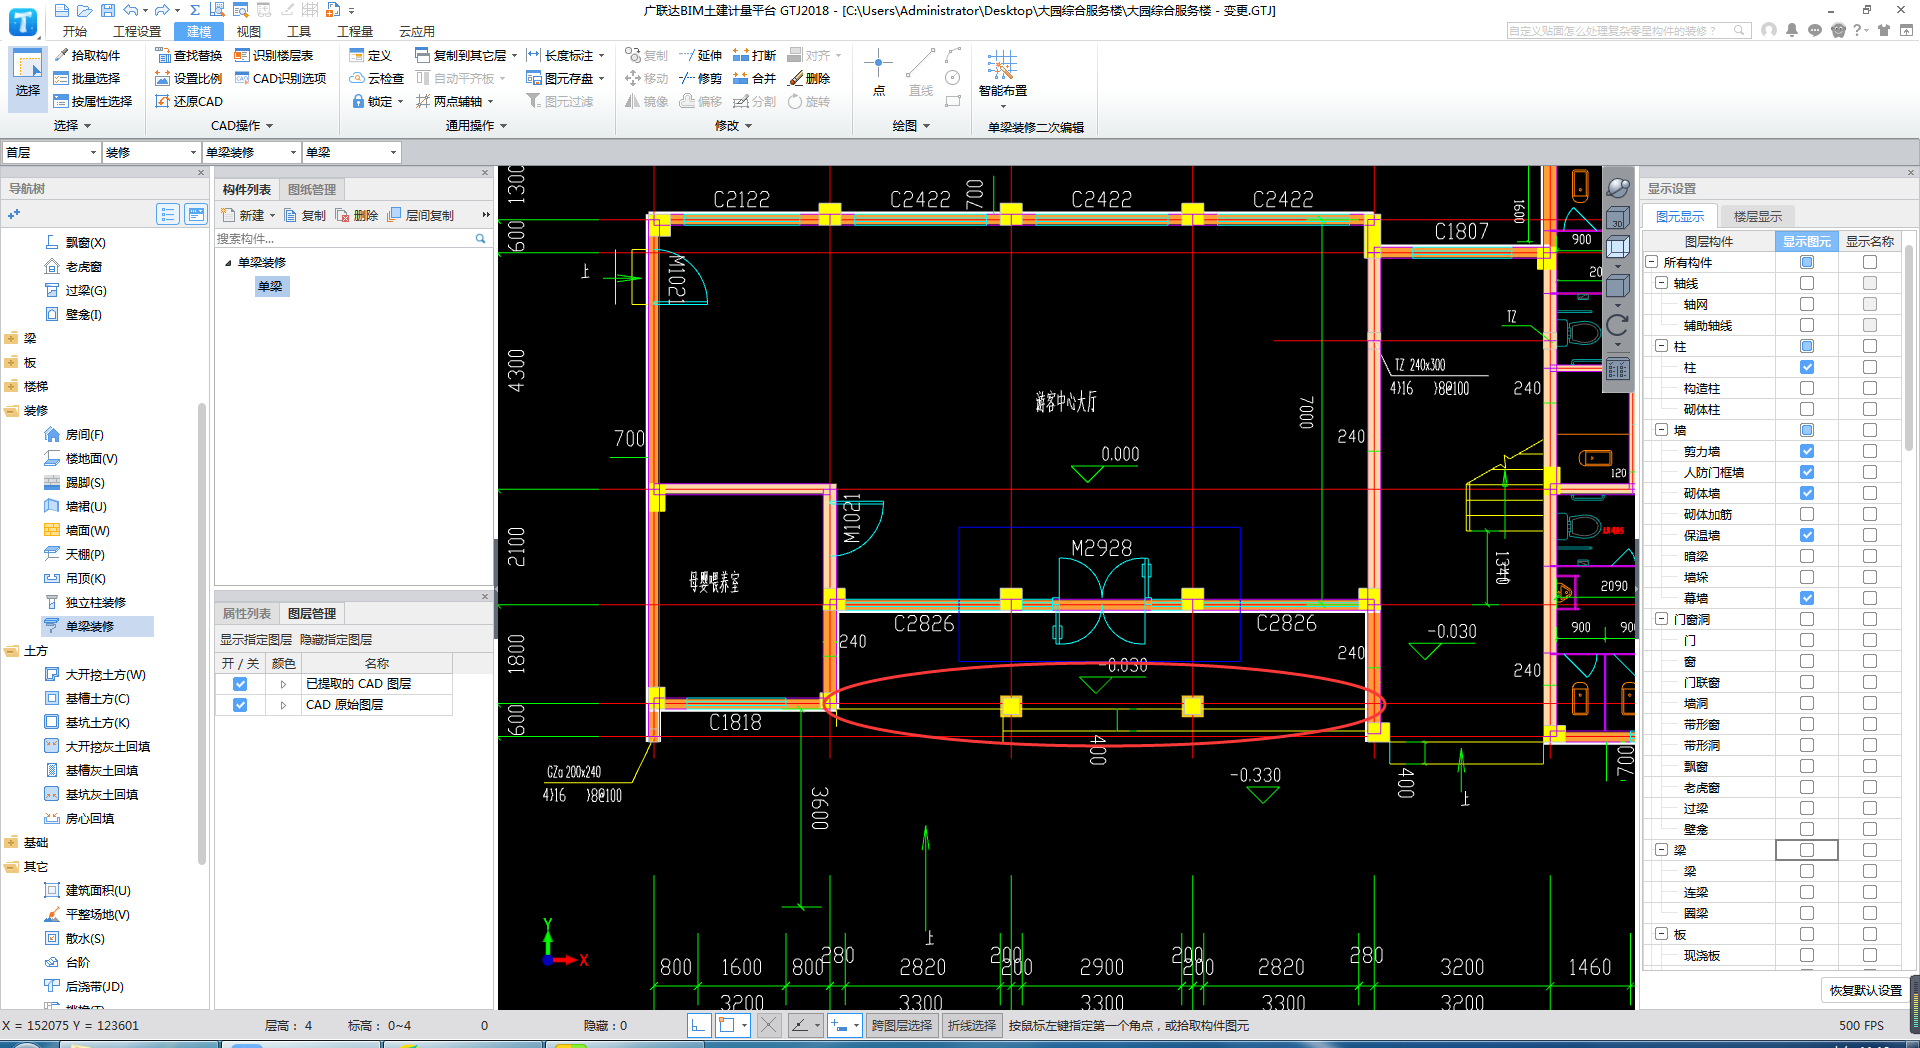Click 显示指定图层 button

(x=256, y=640)
